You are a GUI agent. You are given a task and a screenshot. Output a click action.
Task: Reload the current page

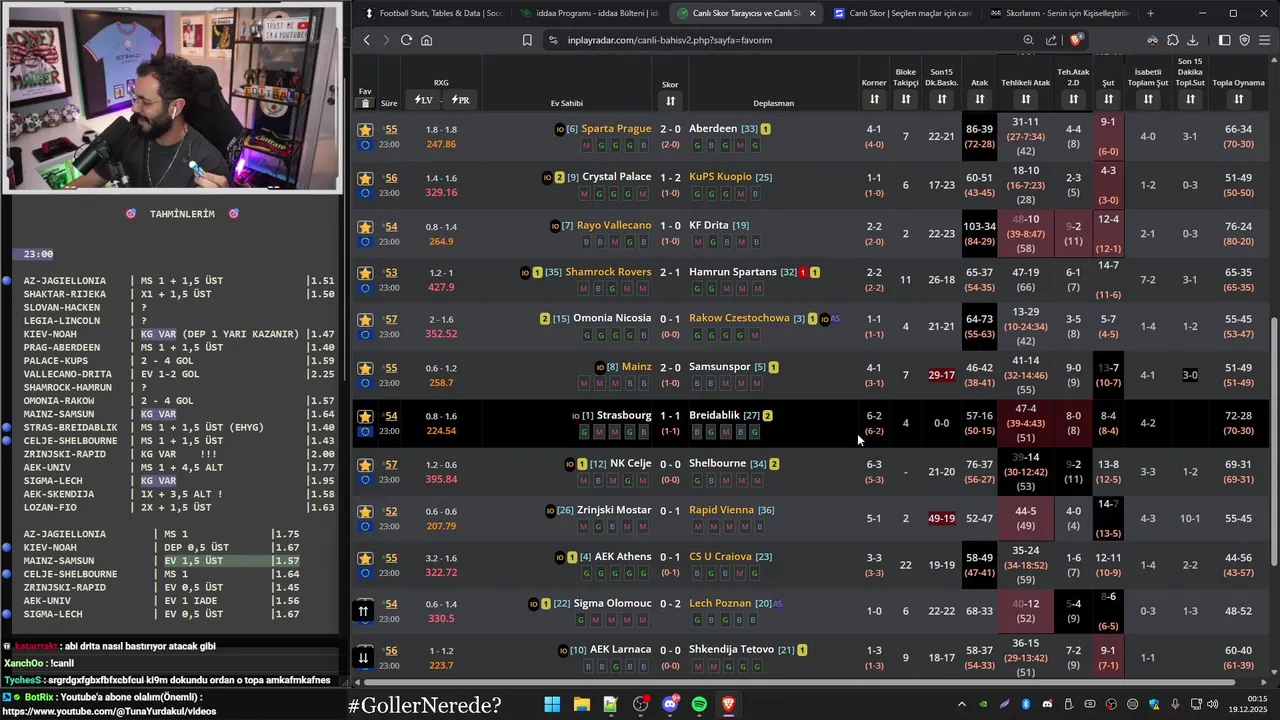(406, 40)
